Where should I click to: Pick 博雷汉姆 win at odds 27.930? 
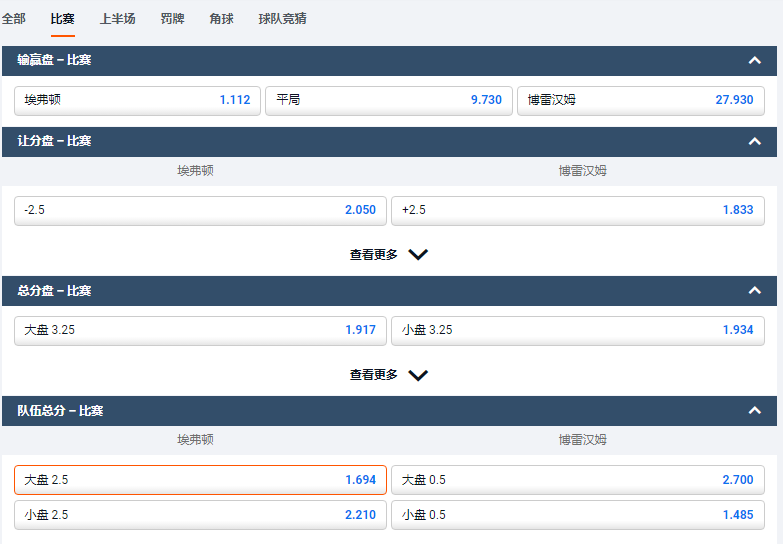pos(640,100)
